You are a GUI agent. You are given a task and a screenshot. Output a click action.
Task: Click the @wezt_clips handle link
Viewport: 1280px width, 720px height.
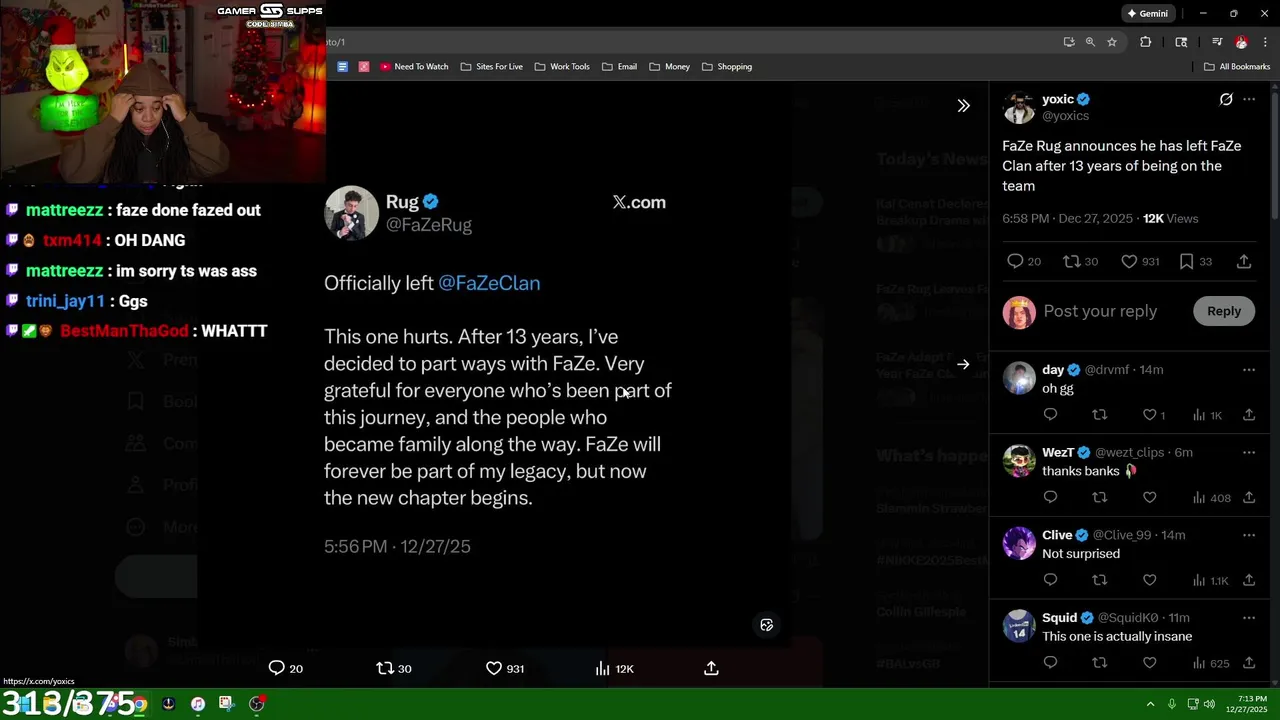tap(1129, 453)
